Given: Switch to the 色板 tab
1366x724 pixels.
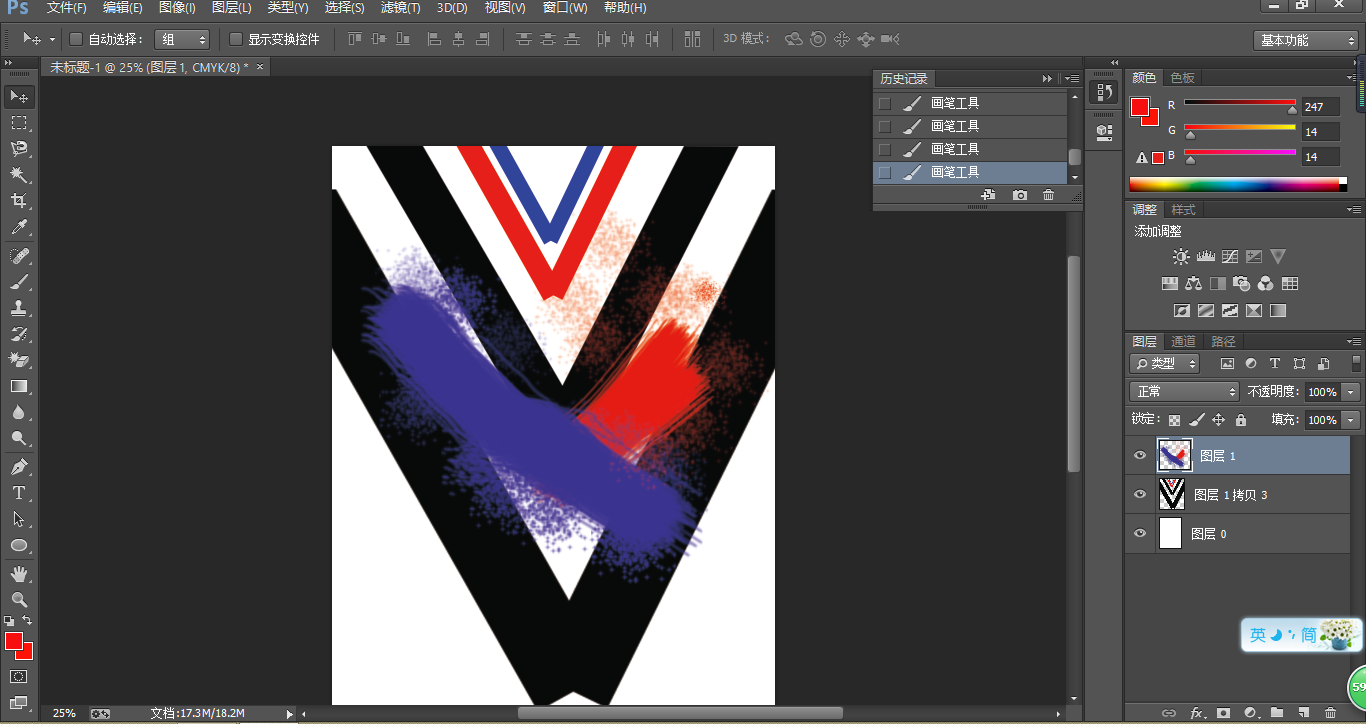Looking at the screenshot, I should tap(1183, 78).
